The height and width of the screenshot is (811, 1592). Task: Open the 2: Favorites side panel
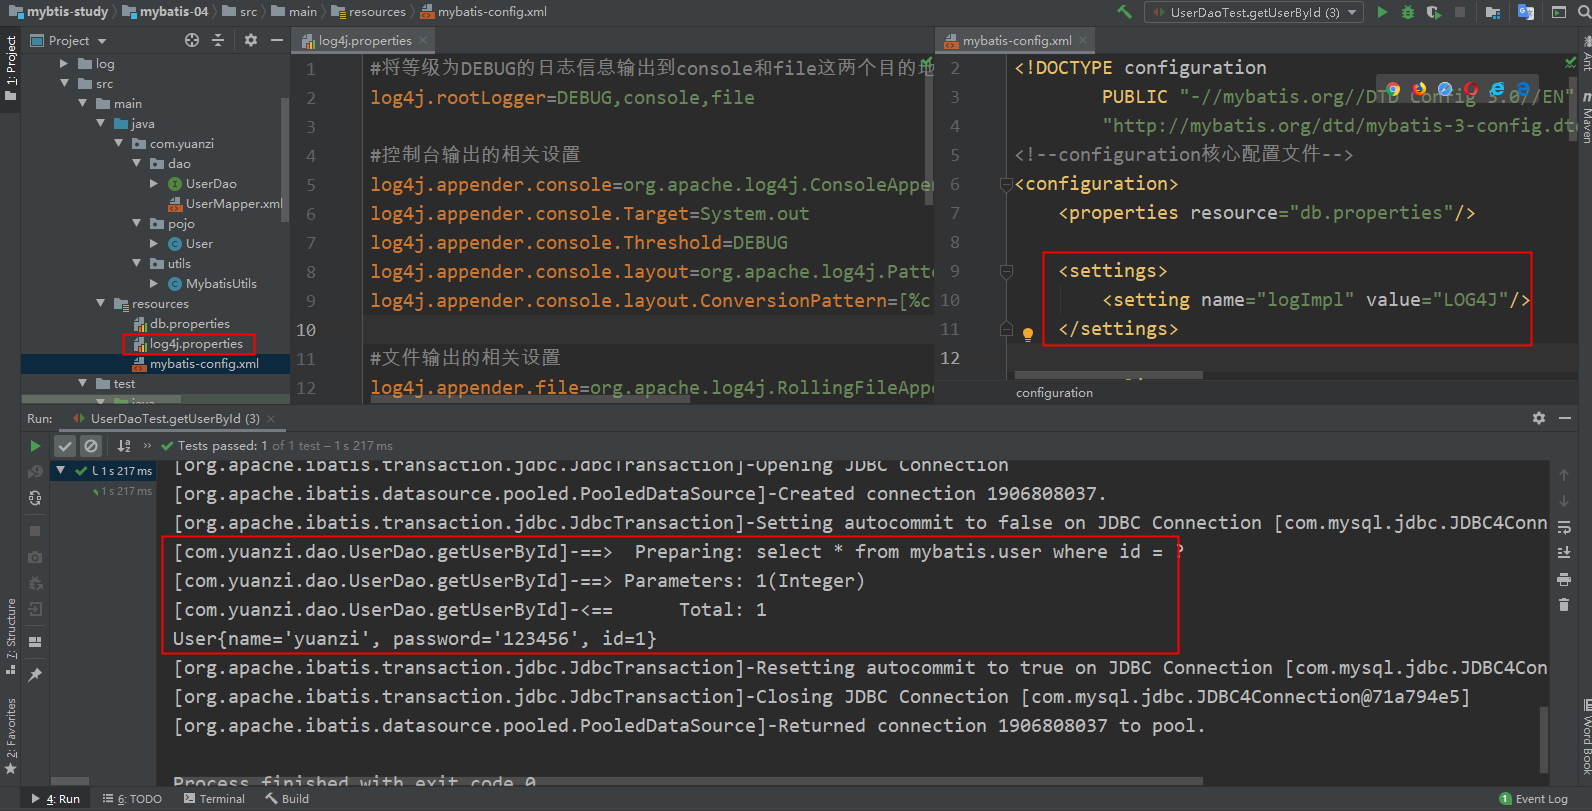[x=11, y=735]
